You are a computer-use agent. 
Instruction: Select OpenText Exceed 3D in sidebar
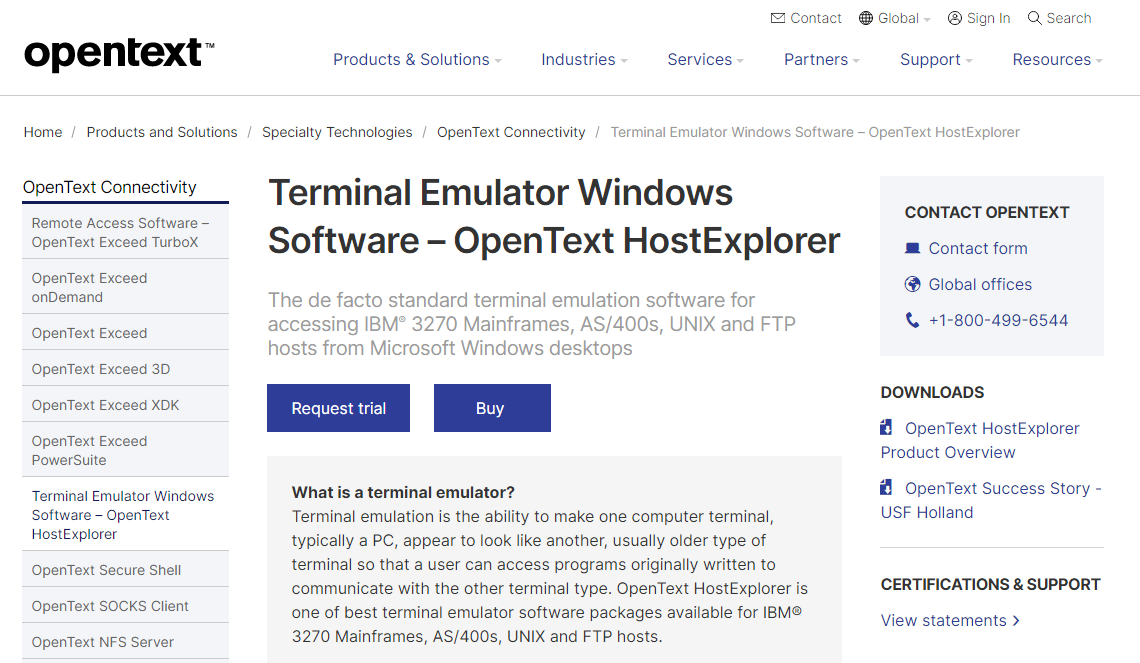pos(125,369)
